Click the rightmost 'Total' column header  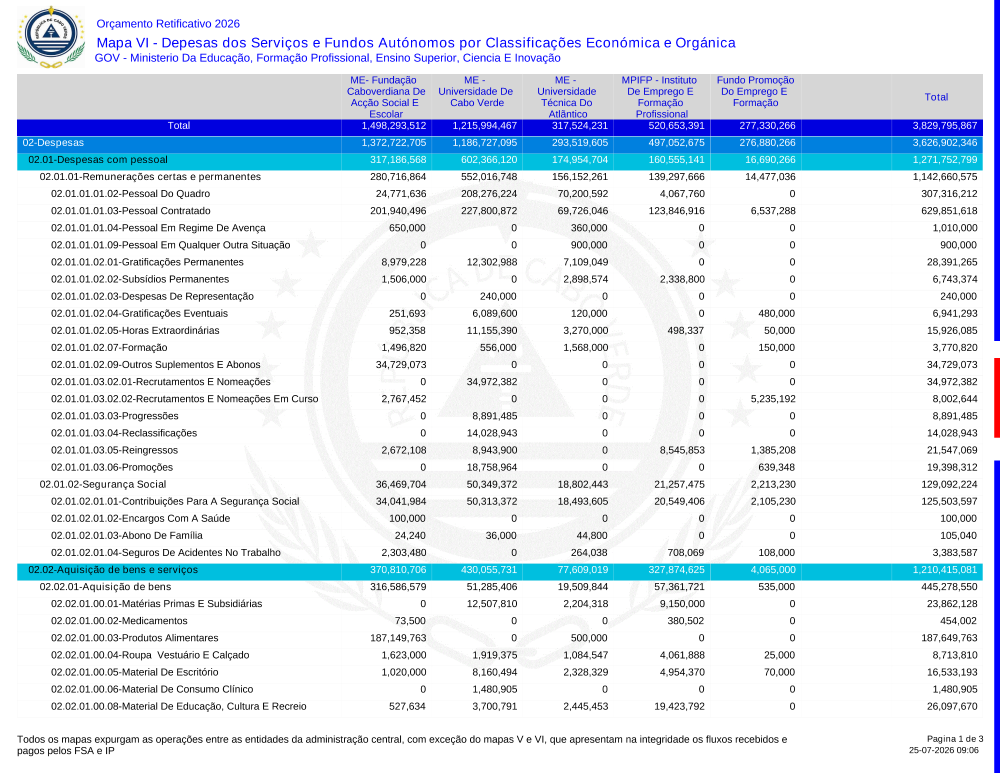(x=936, y=97)
